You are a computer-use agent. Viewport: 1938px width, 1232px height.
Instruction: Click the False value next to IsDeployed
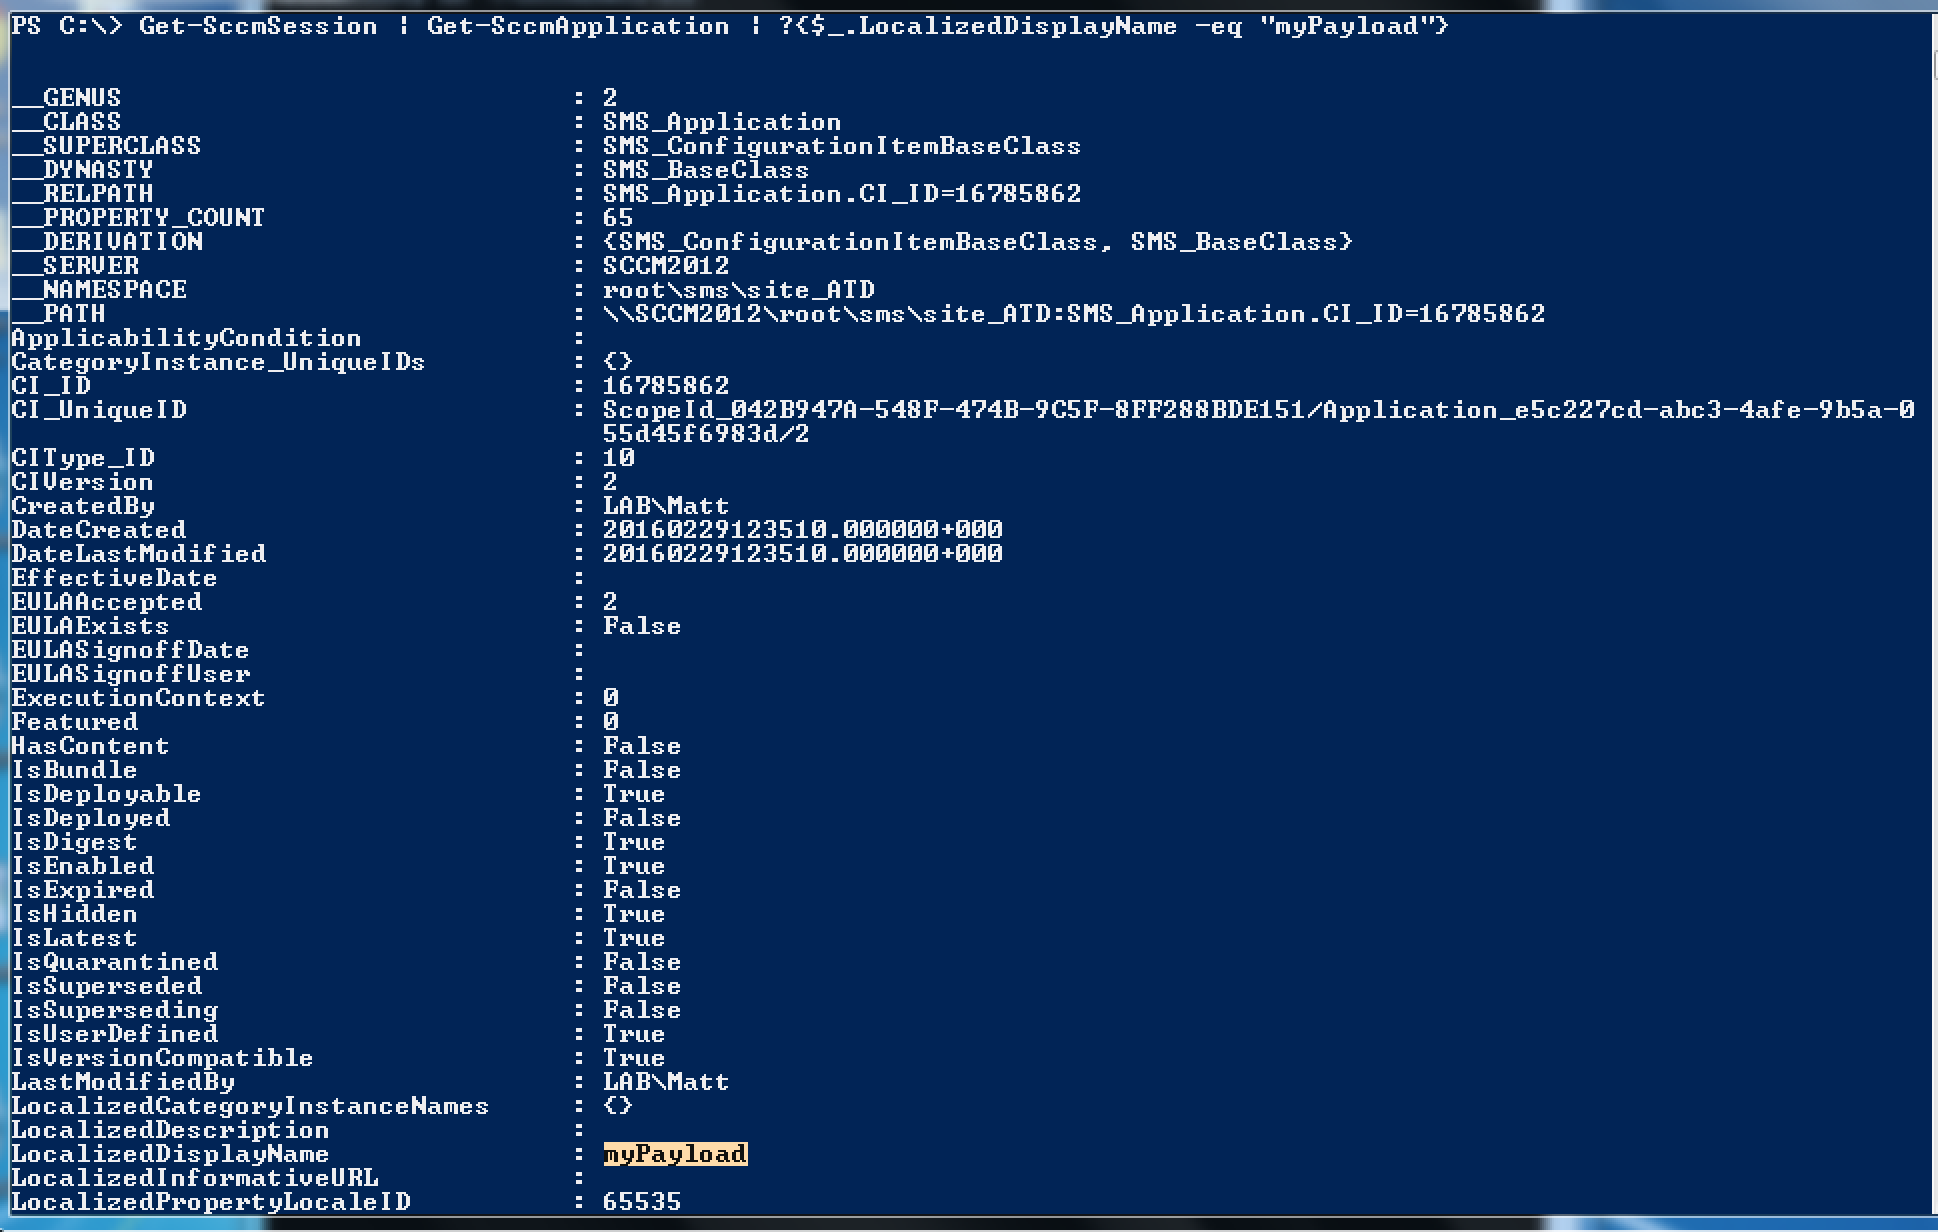point(641,818)
